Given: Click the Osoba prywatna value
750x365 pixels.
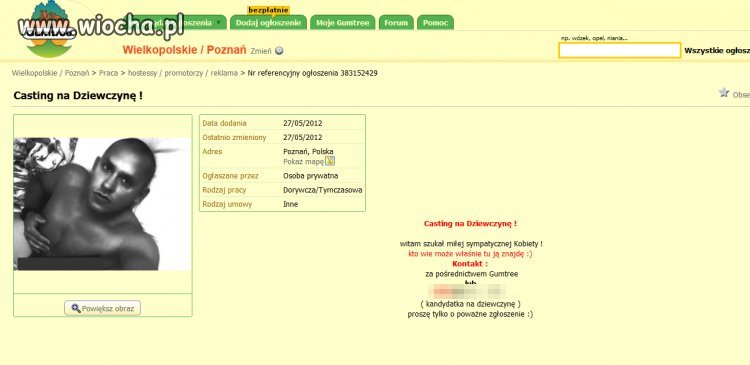Looking at the screenshot, I should pyautogui.click(x=310, y=176).
